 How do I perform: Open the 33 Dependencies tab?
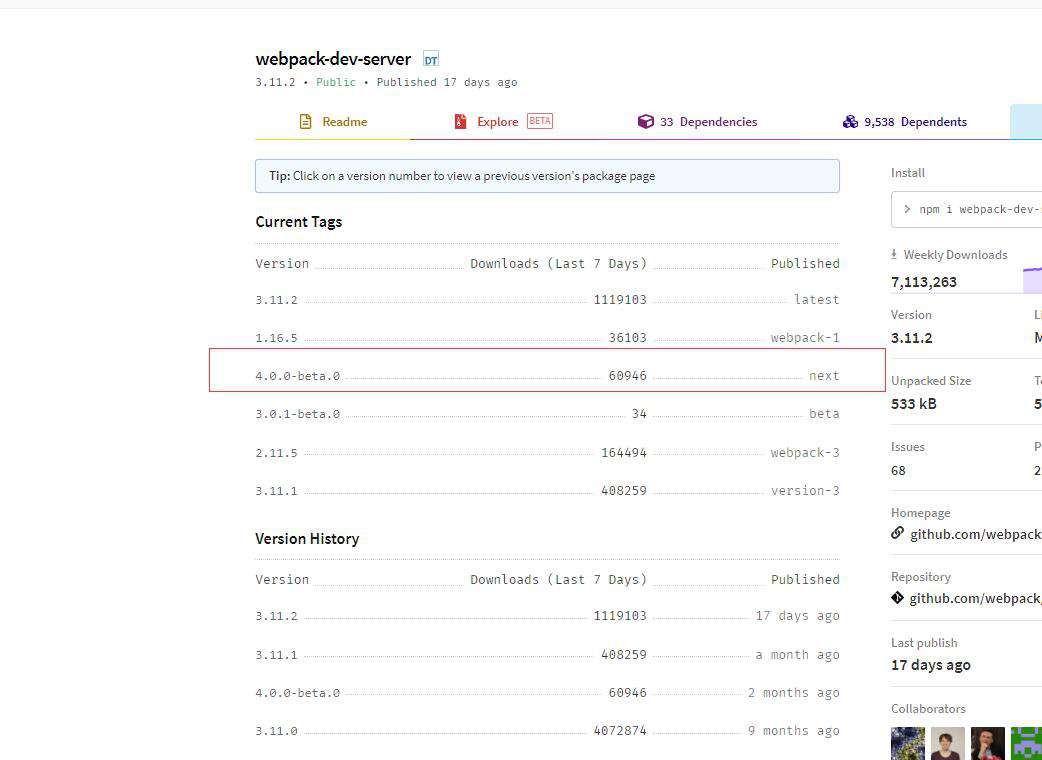(697, 122)
